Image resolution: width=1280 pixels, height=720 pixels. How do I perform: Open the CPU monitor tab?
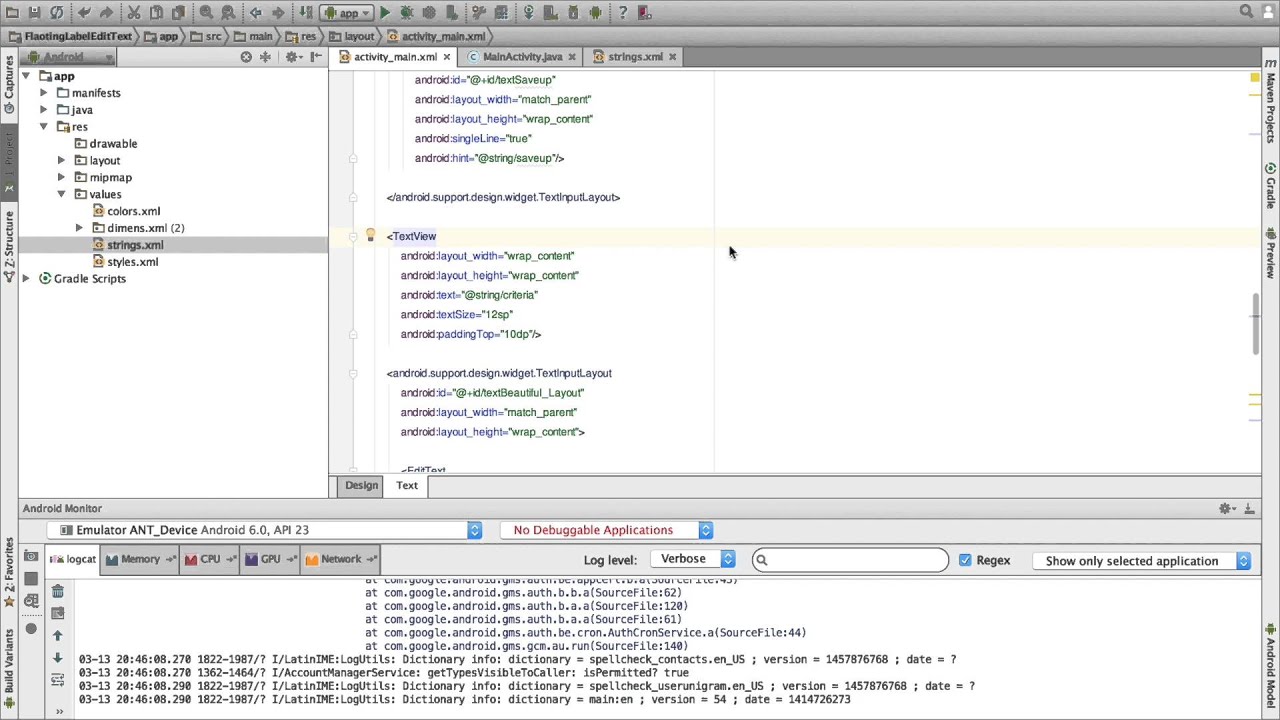pyautogui.click(x=210, y=559)
